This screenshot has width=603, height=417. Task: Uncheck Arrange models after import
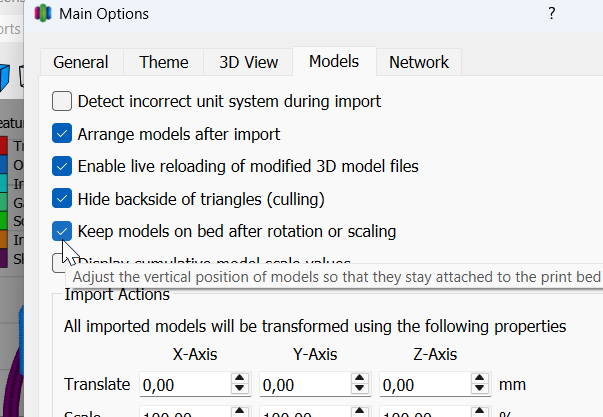[62, 133]
